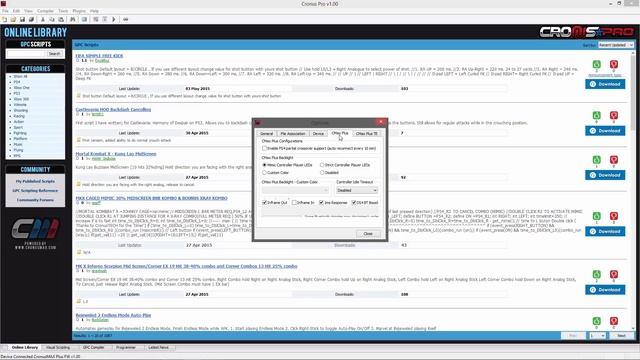Viewport: 640px width, 360px height.
Task: Download the FIFA Simple Free Kick script
Action: pos(605,84)
